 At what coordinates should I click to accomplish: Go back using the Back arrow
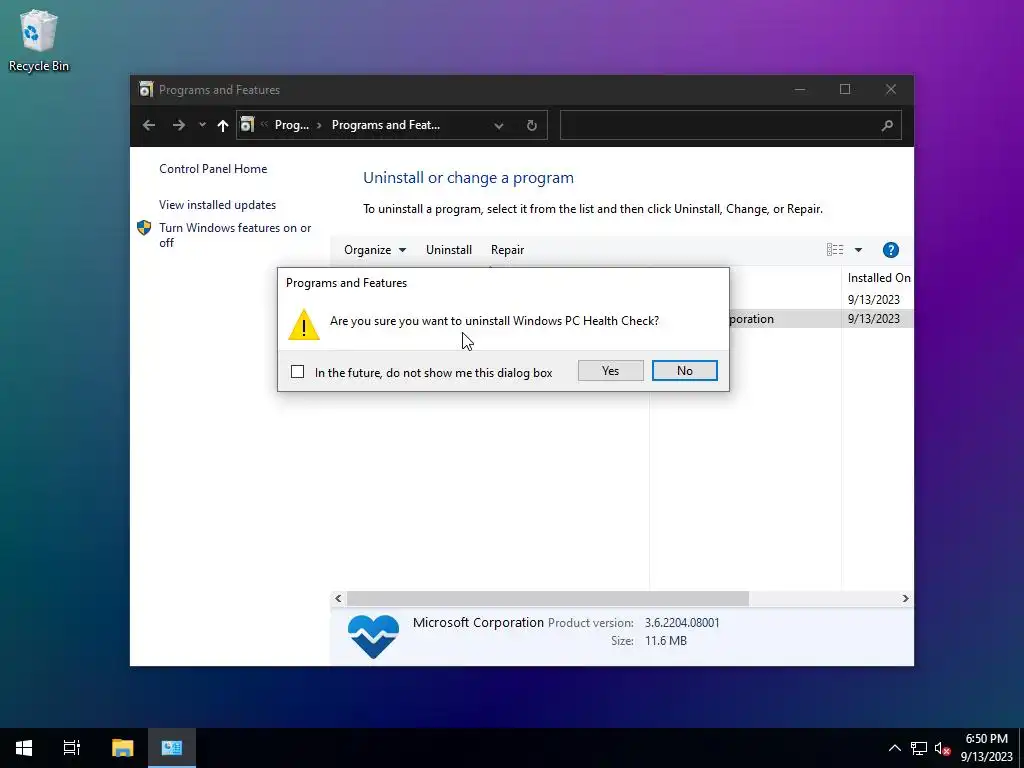click(149, 125)
